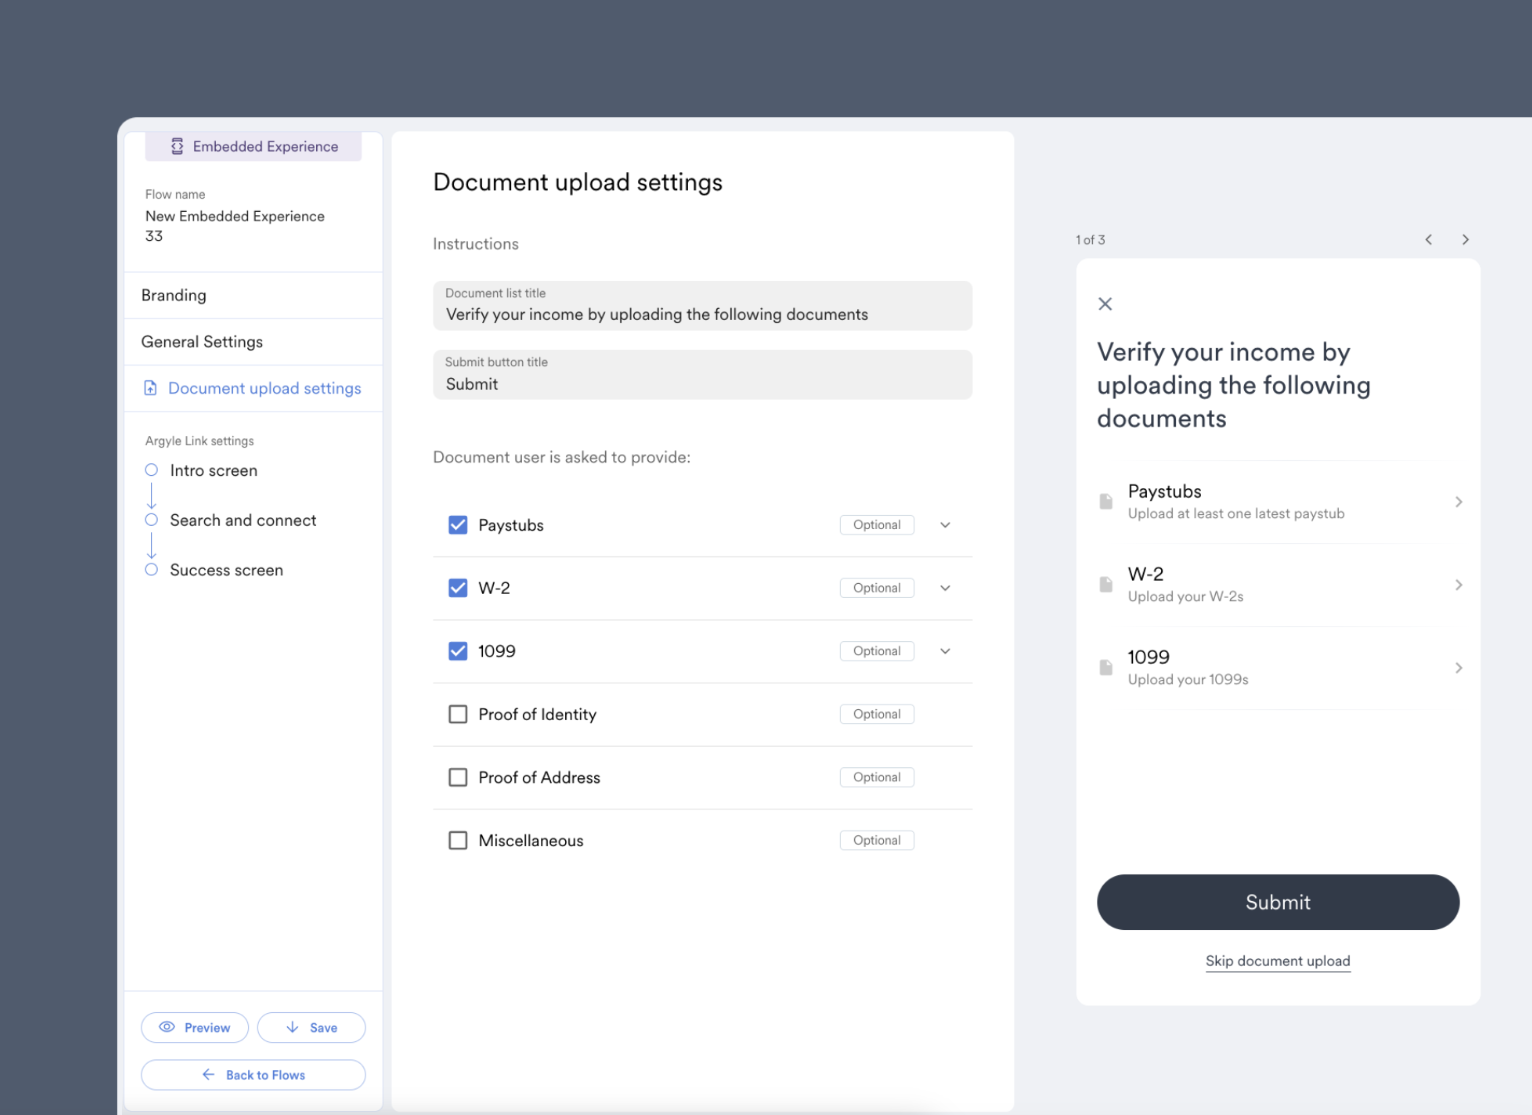
Task: Click the document icon beside Paystubs in preview
Action: [1105, 501]
